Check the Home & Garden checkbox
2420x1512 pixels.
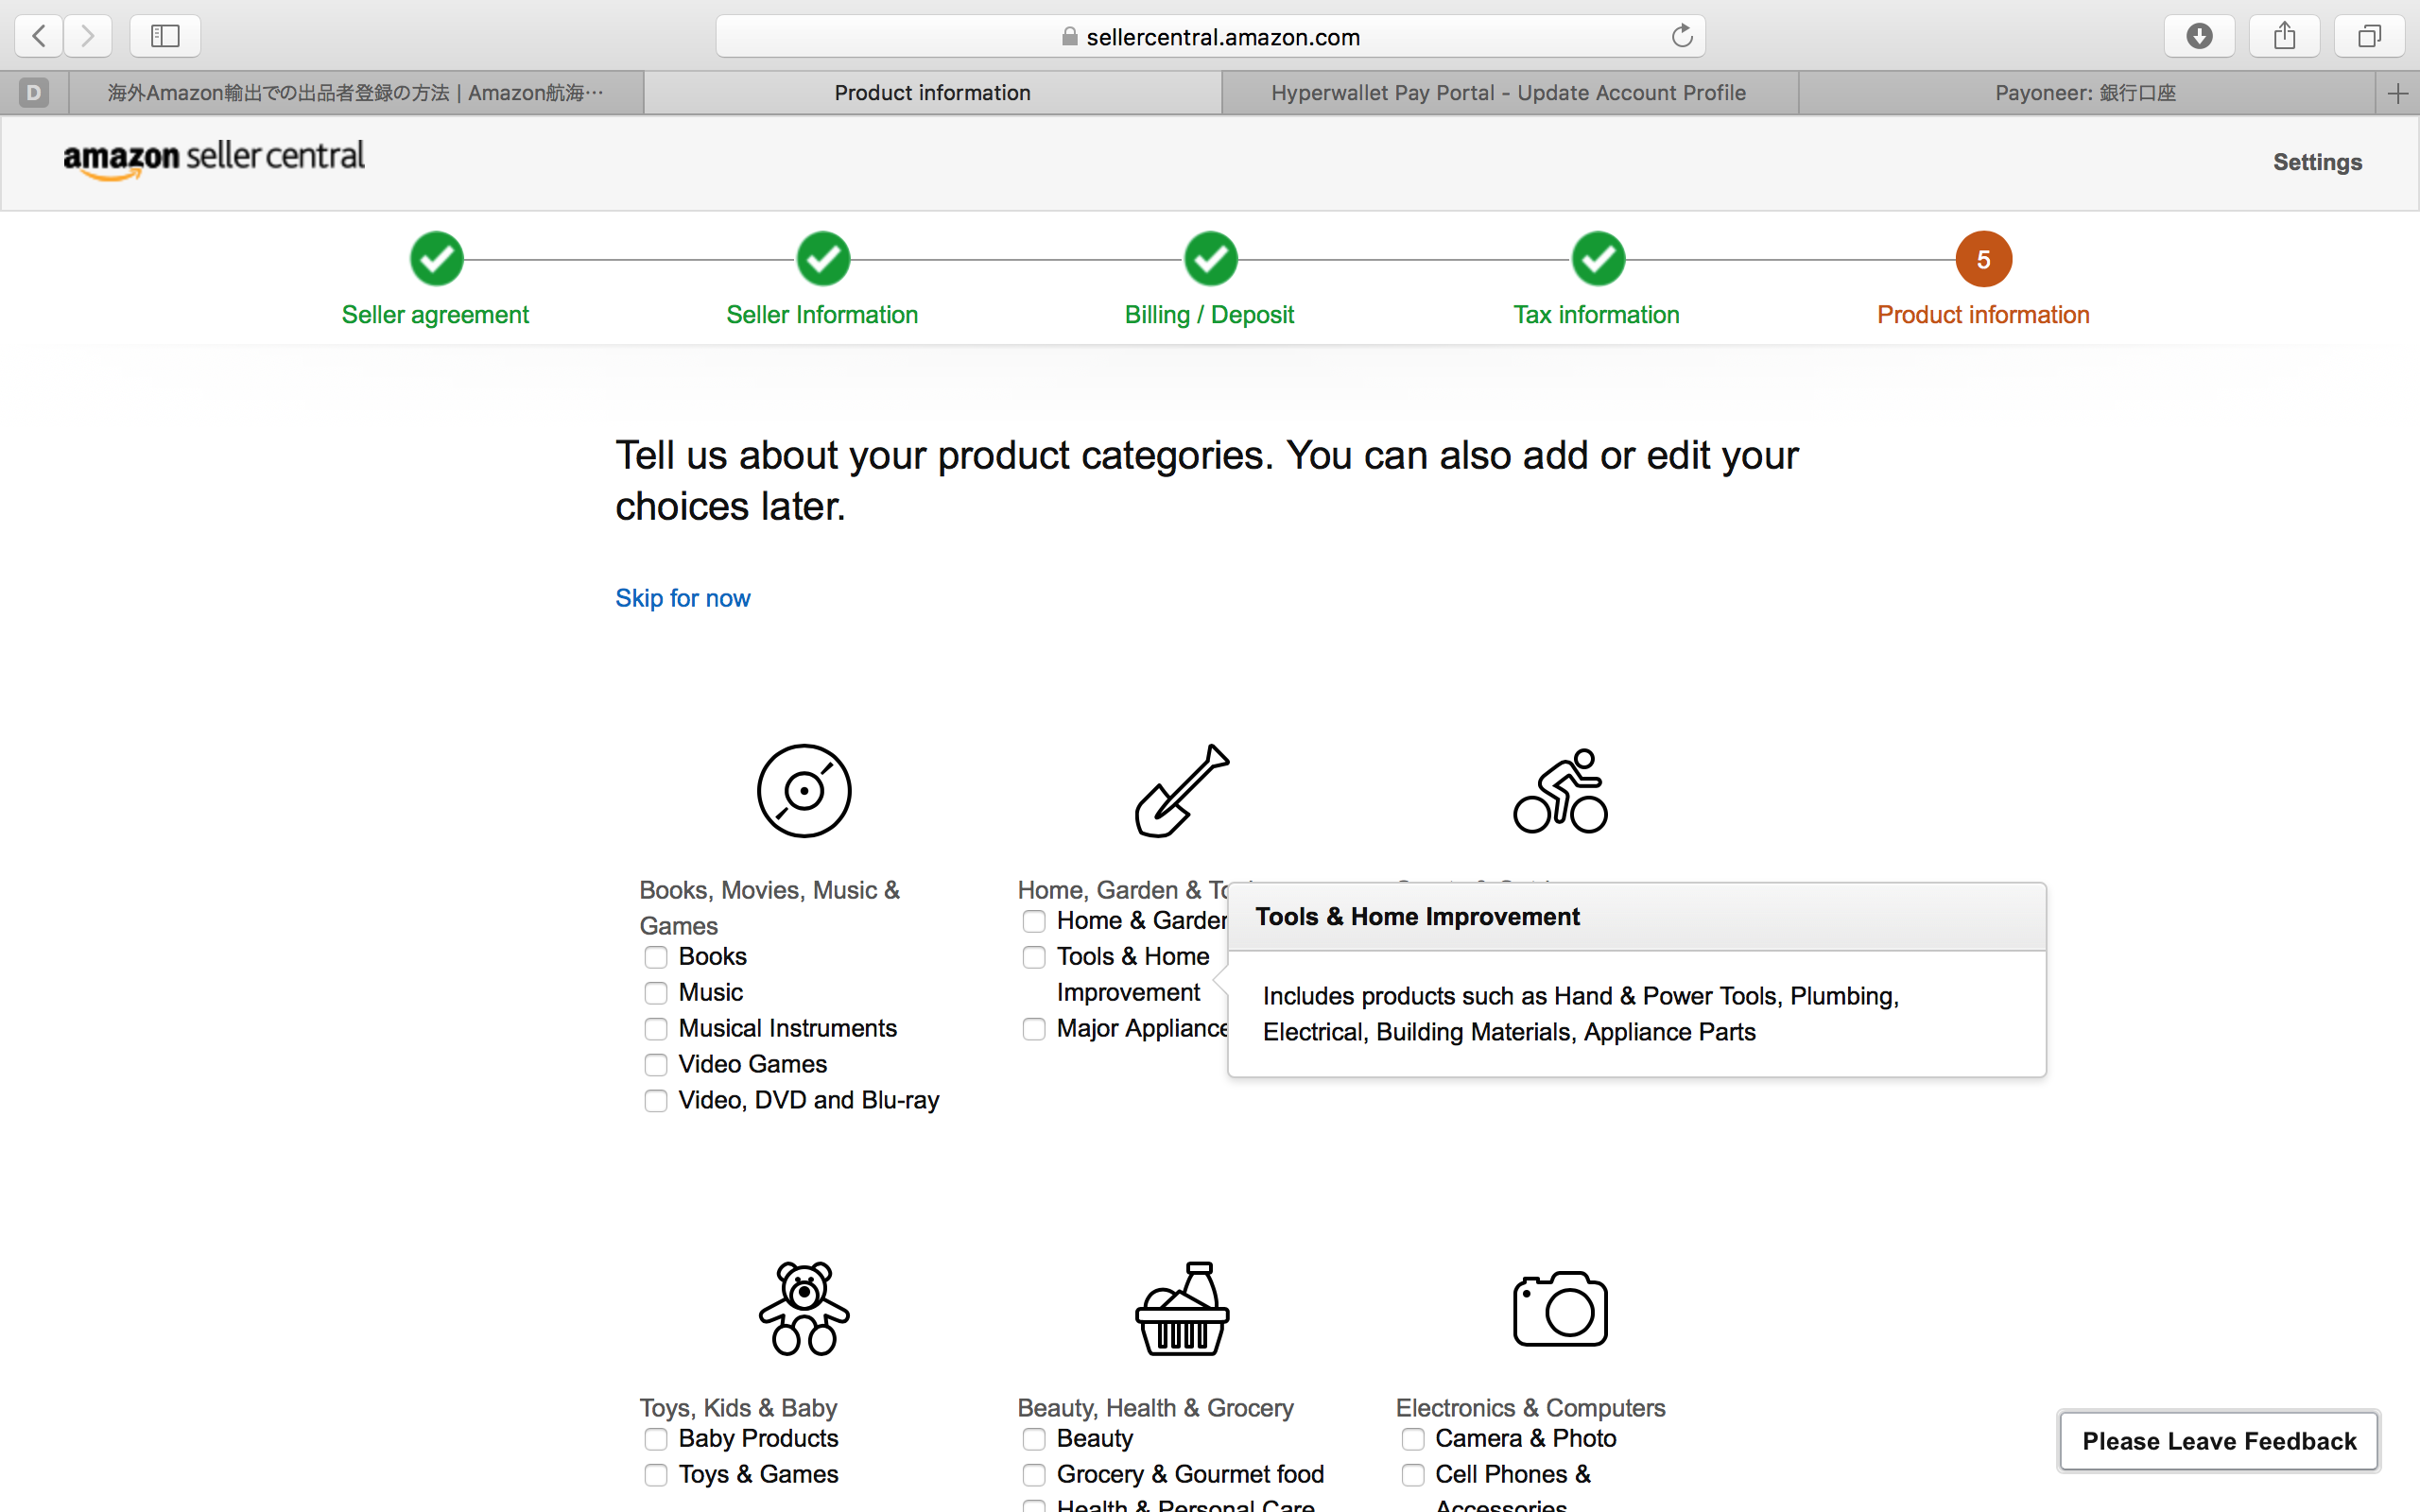tap(1034, 921)
